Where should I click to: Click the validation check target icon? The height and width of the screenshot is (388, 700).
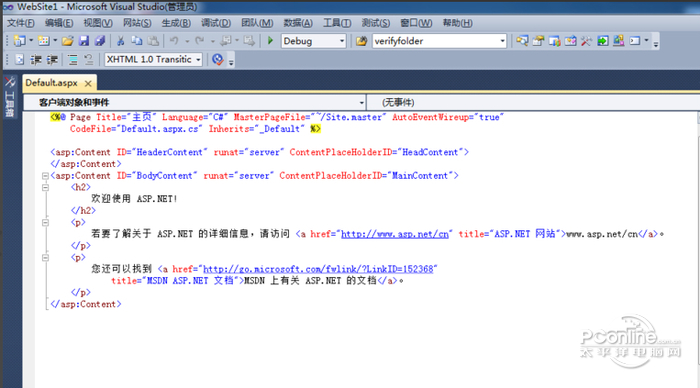[x=217, y=59]
